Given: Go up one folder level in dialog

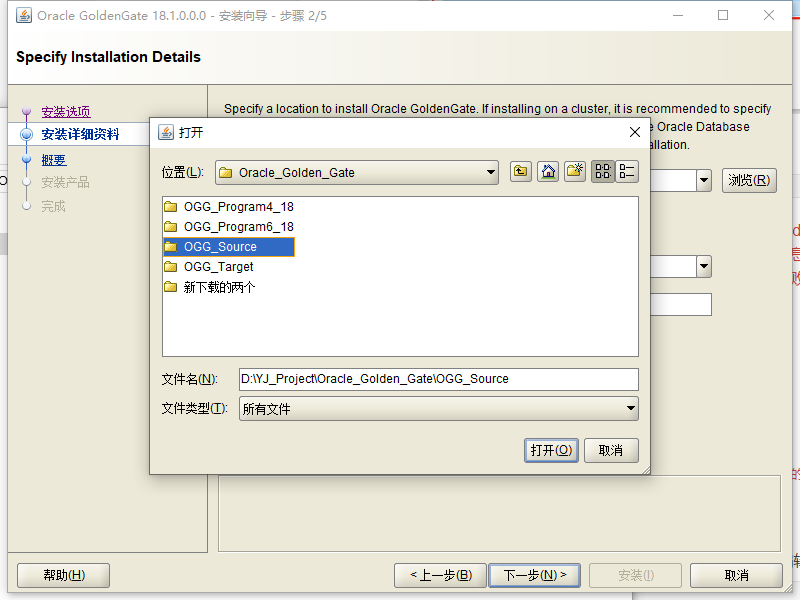Looking at the screenshot, I should (x=520, y=171).
